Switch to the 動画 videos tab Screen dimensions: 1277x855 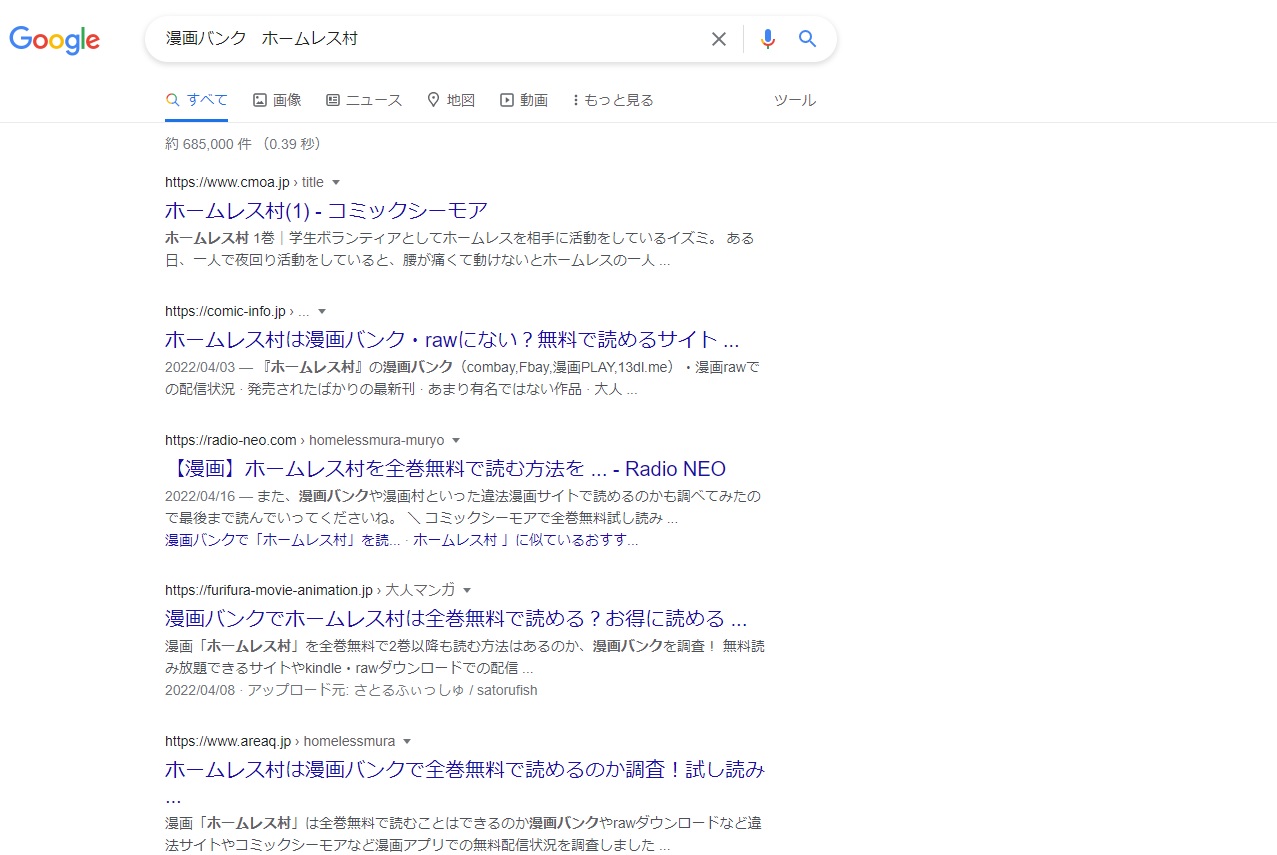click(x=524, y=100)
